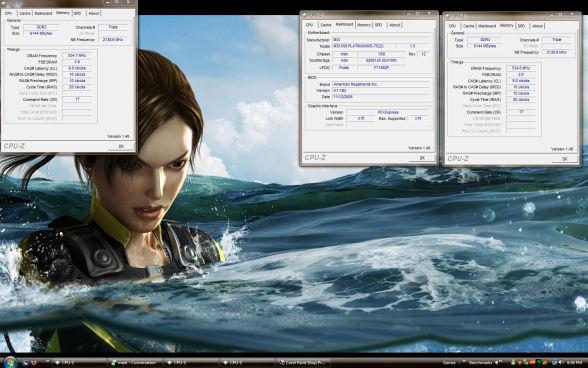The width and height of the screenshot is (588, 368).
Task: Click NB Frequency value in right window
Action: [x=557, y=52]
